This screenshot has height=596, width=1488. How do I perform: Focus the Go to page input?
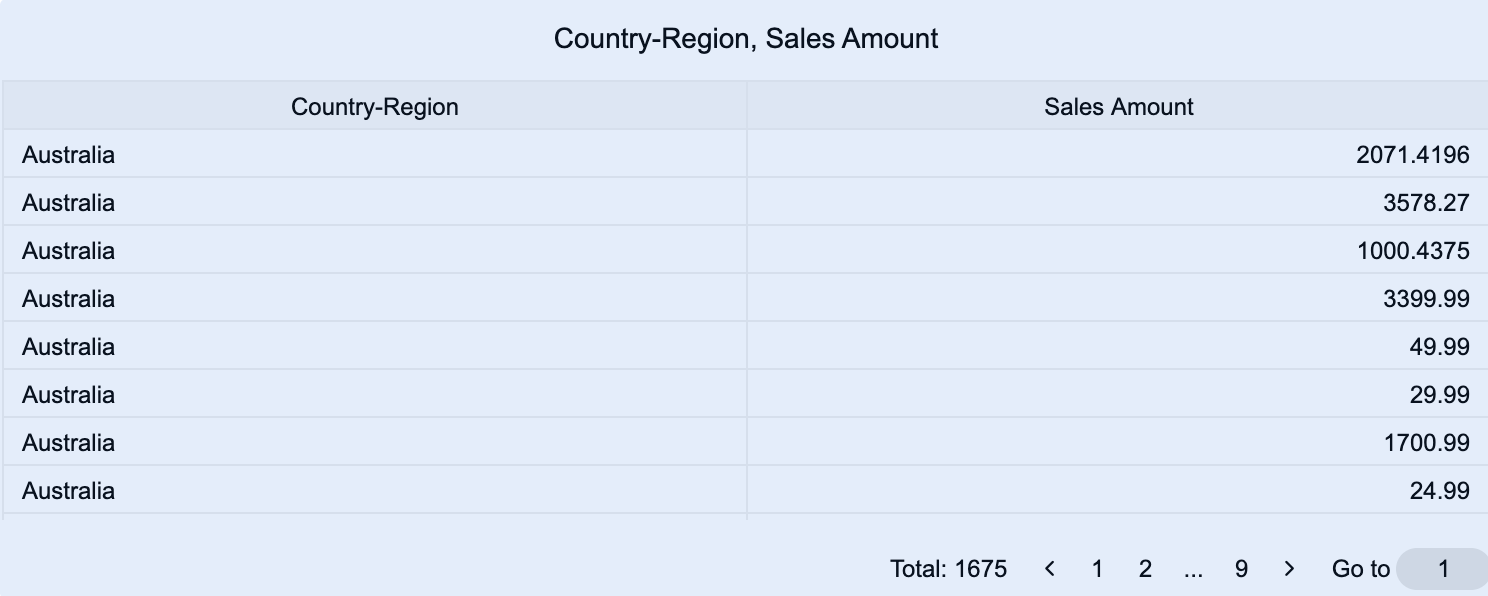(1442, 569)
